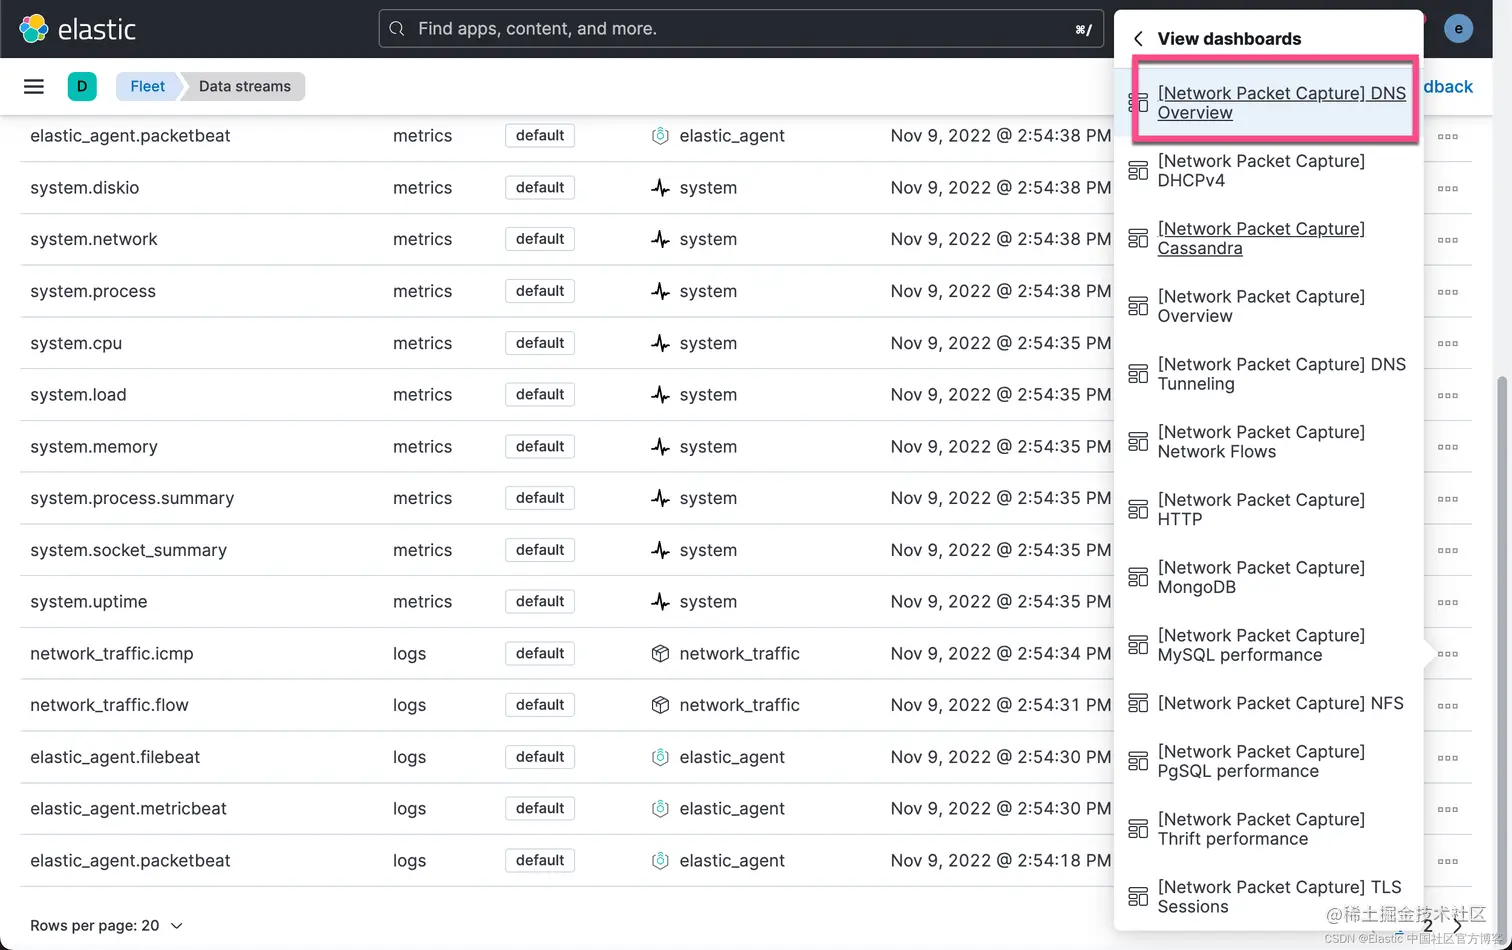1512x950 pixels.
Task: Go to the next page arrow
Action: pyautogui.click(x=1457, y=925)
